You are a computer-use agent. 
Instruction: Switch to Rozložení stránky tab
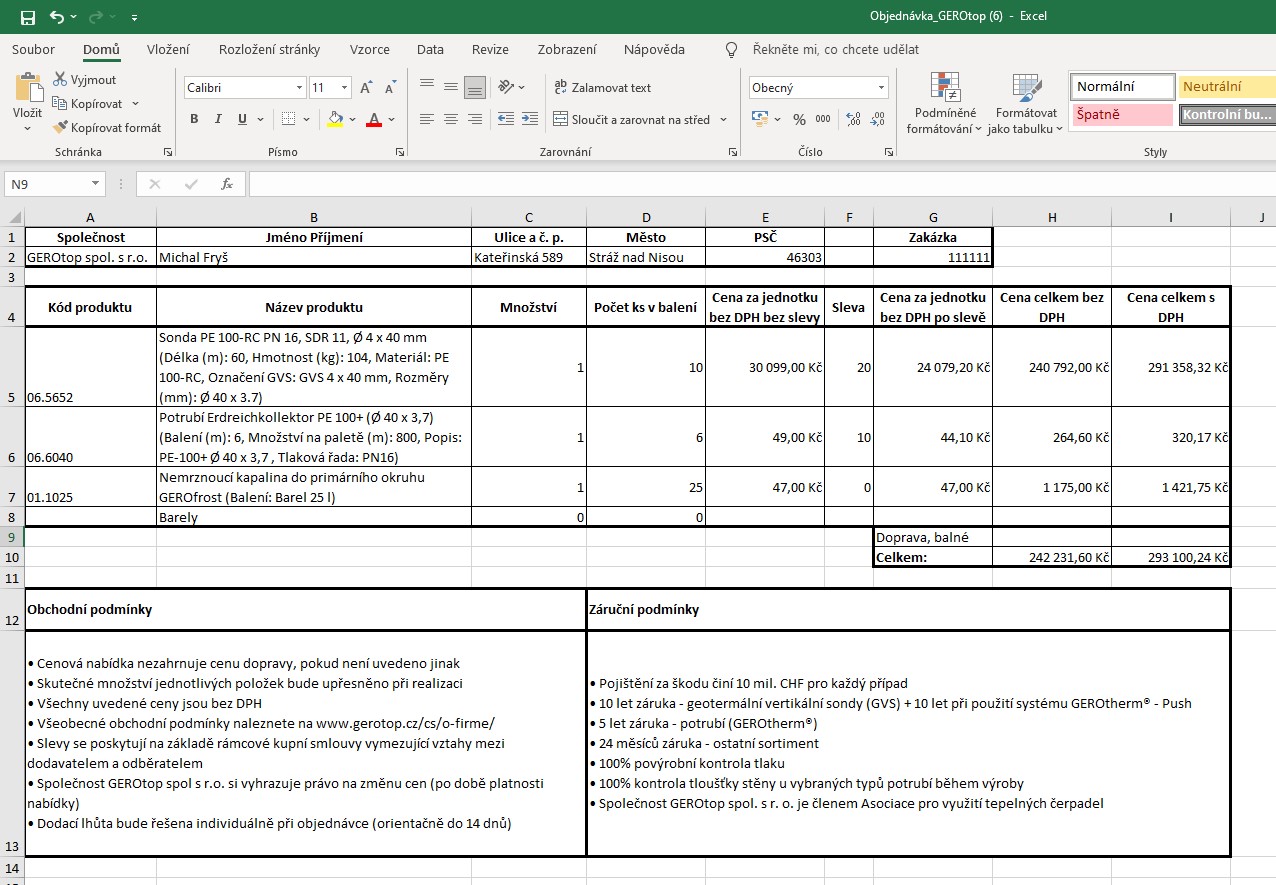[270, 49]
